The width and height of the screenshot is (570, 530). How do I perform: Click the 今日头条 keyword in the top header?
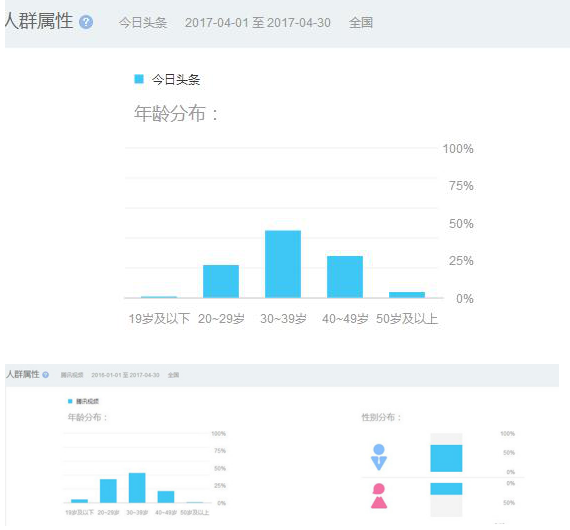point(143,23)
